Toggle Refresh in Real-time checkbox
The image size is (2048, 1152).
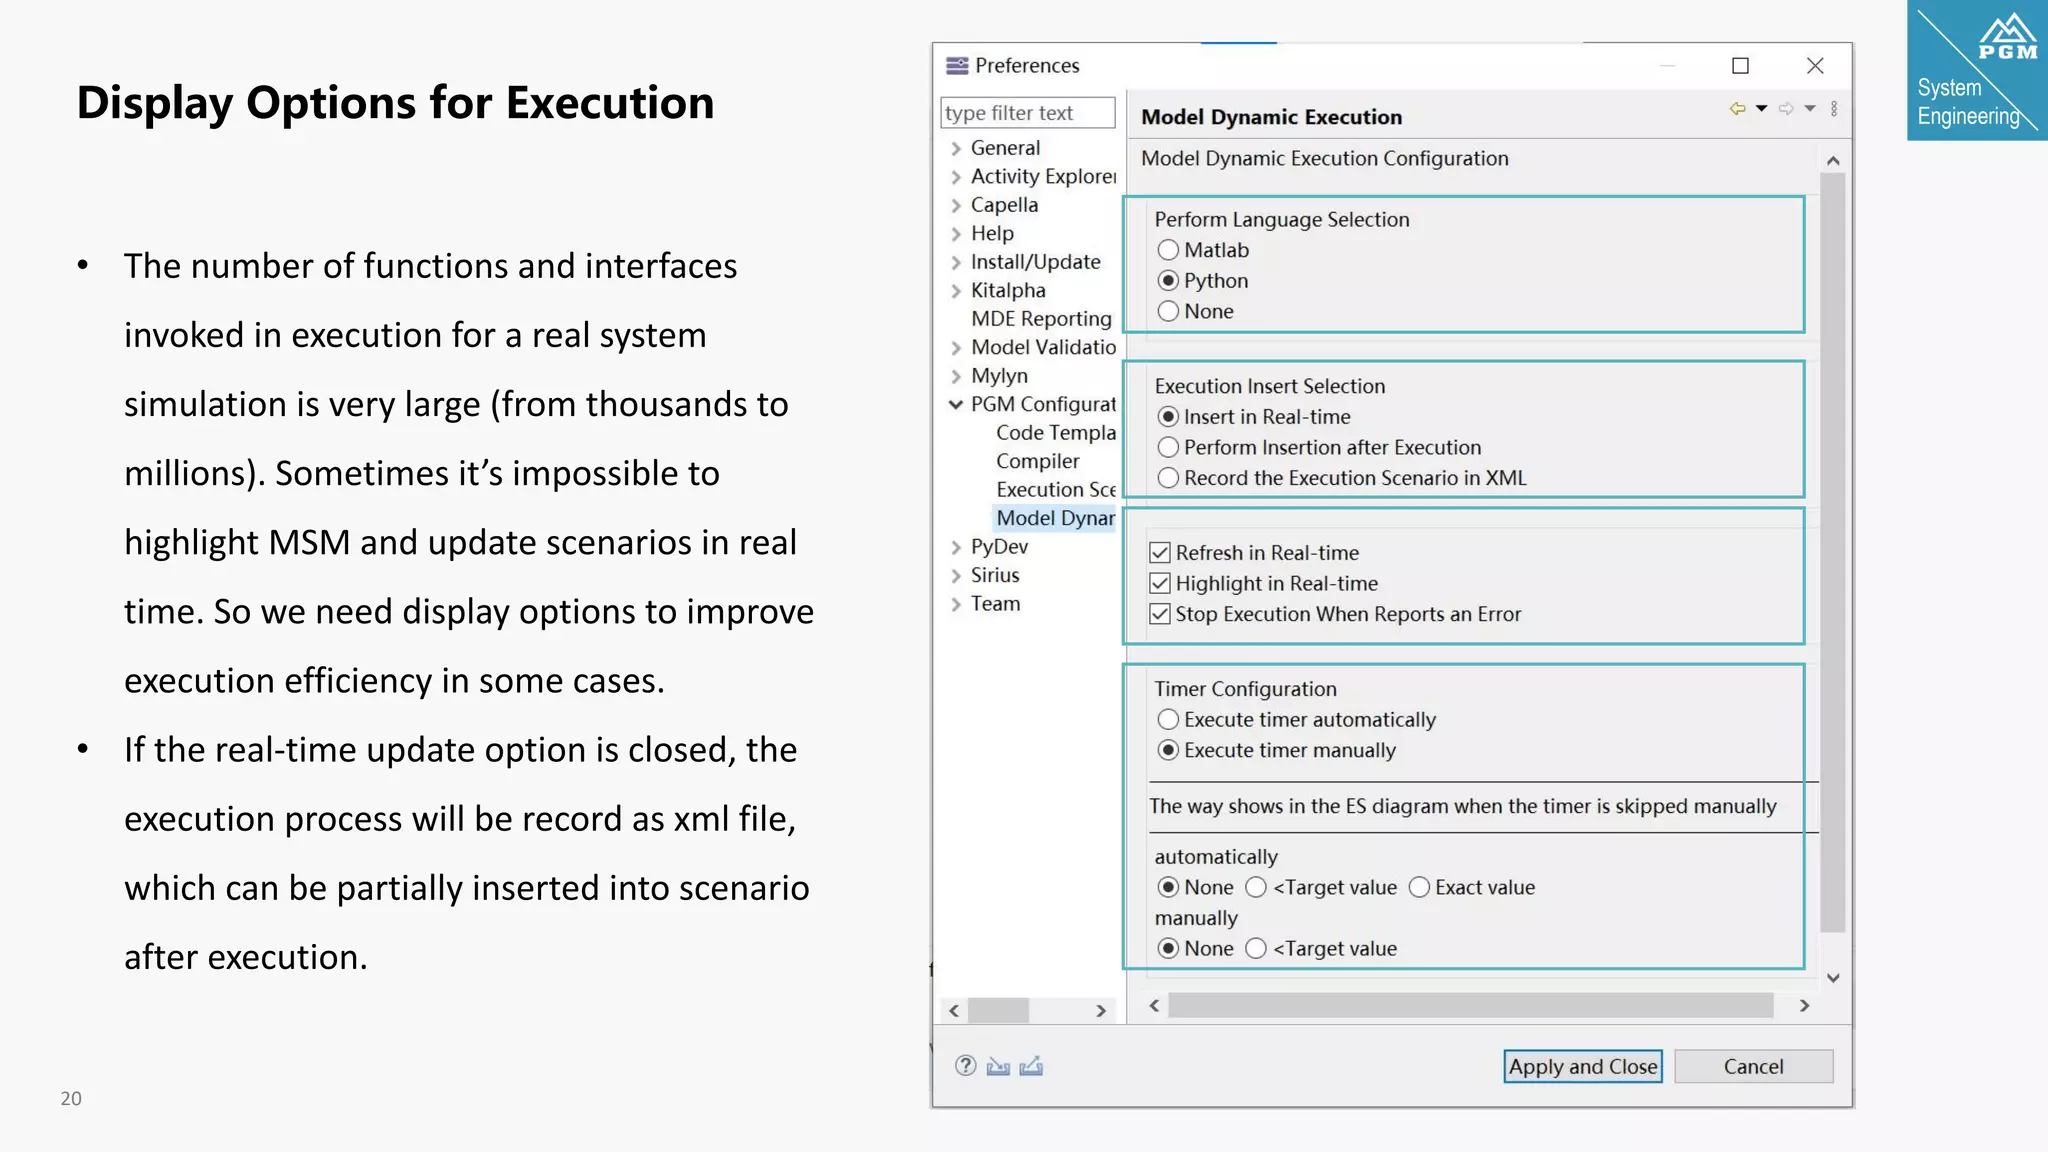pyautogui.click(x=1160, y=553)
